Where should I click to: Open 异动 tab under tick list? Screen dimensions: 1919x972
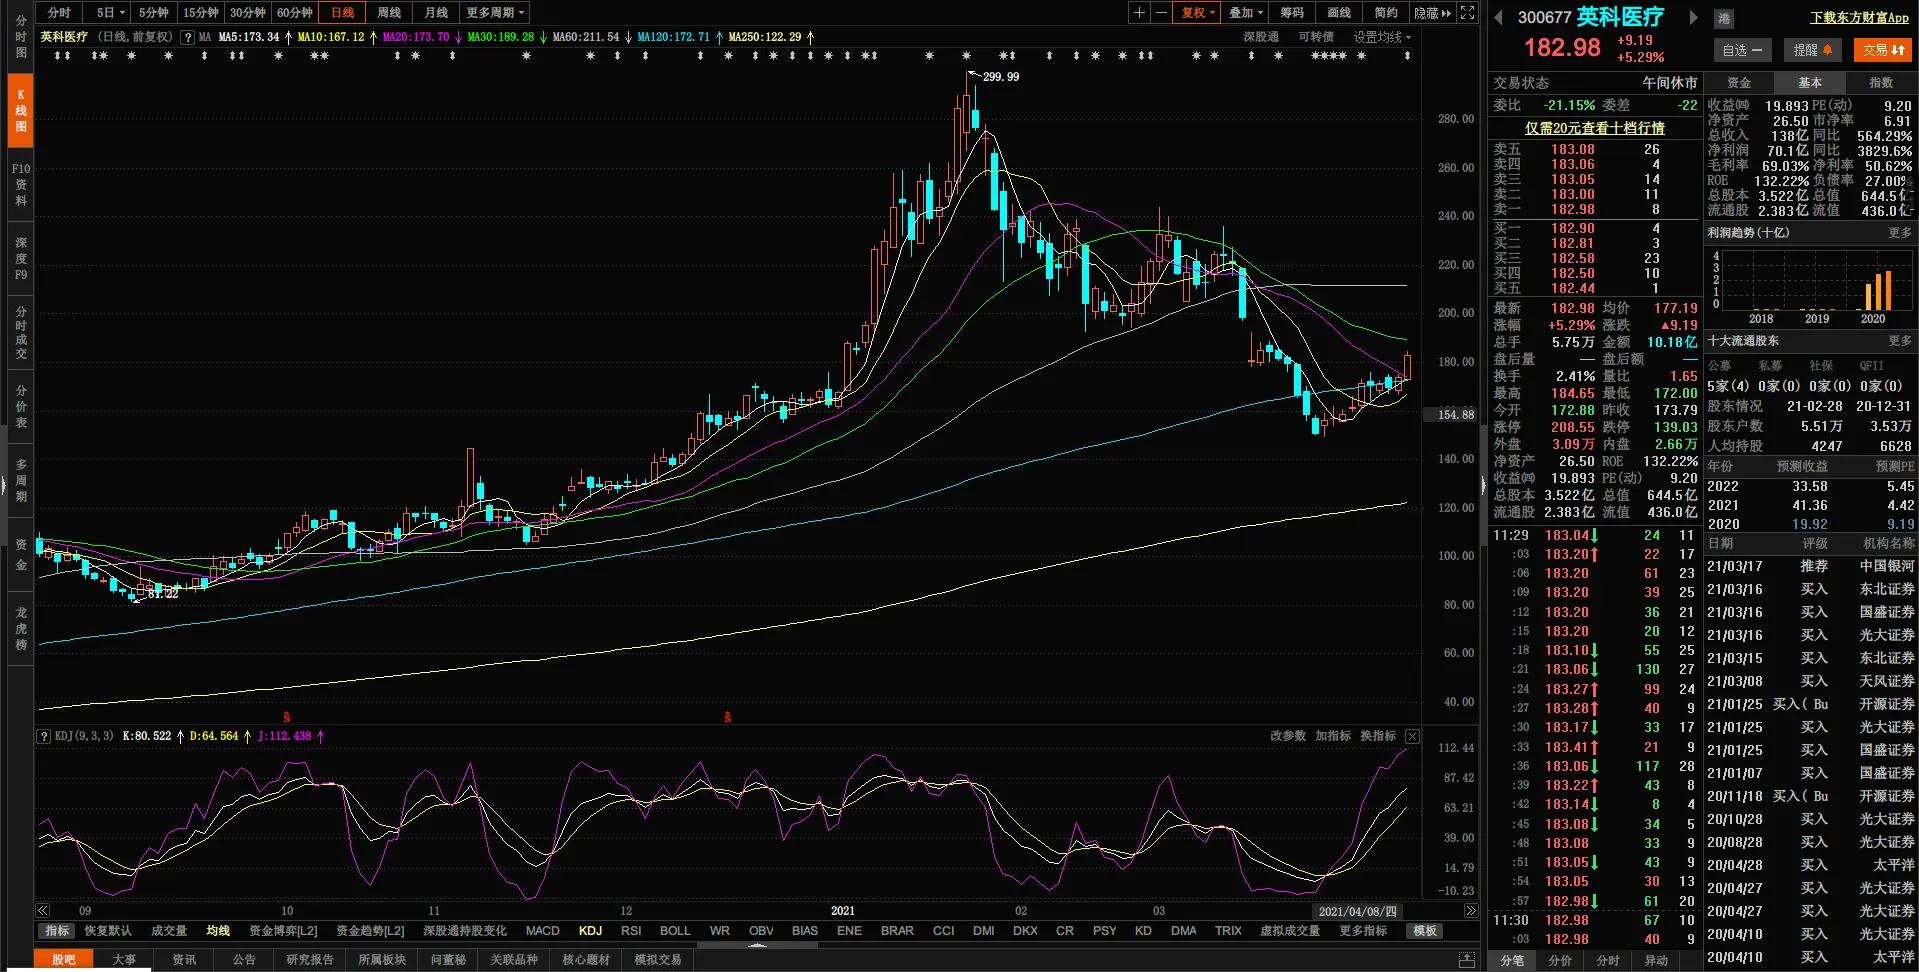(x=1656, y=961)
